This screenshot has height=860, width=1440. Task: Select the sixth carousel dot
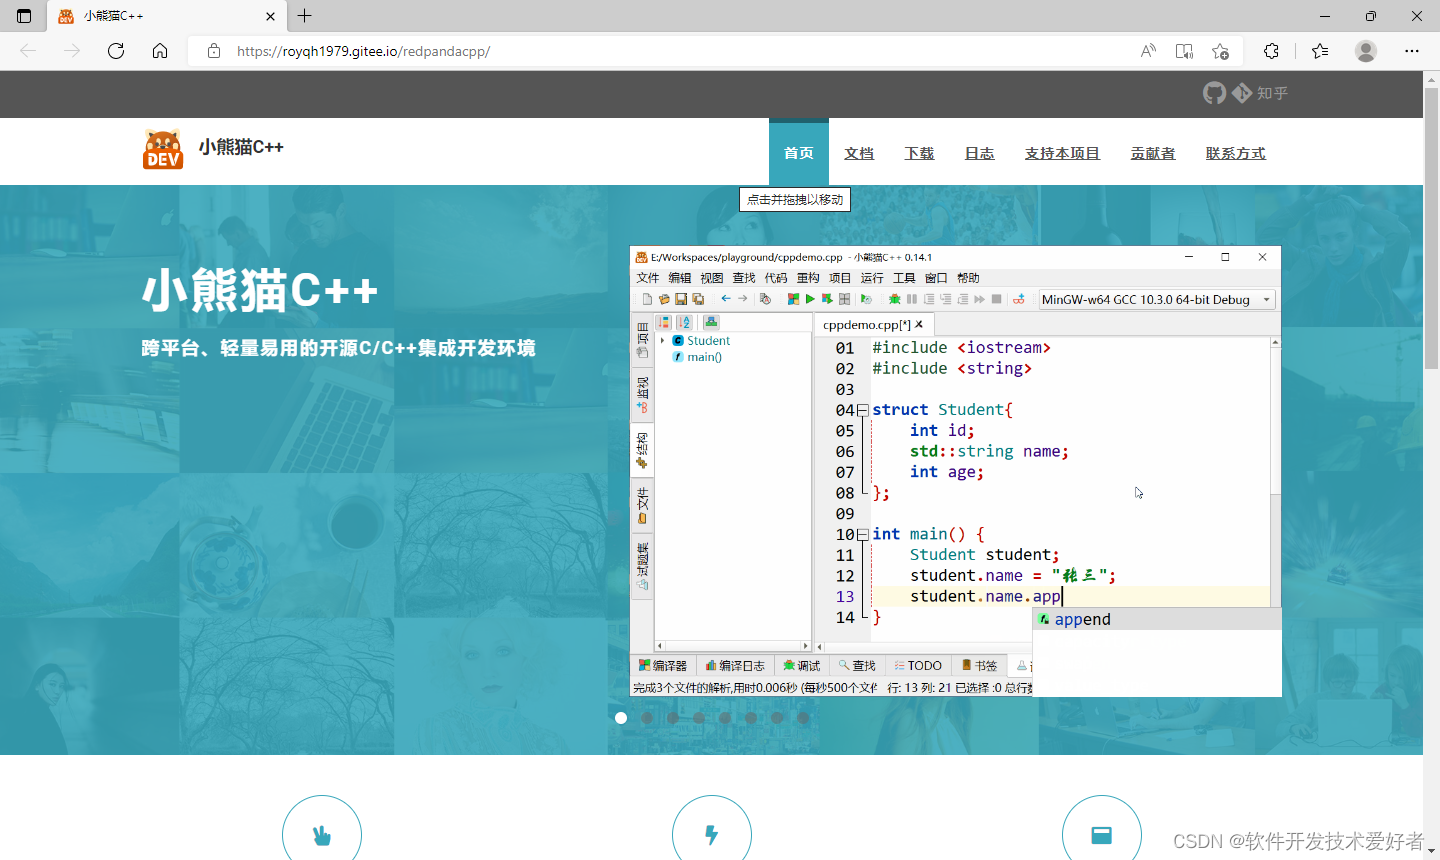pos(751,718)
